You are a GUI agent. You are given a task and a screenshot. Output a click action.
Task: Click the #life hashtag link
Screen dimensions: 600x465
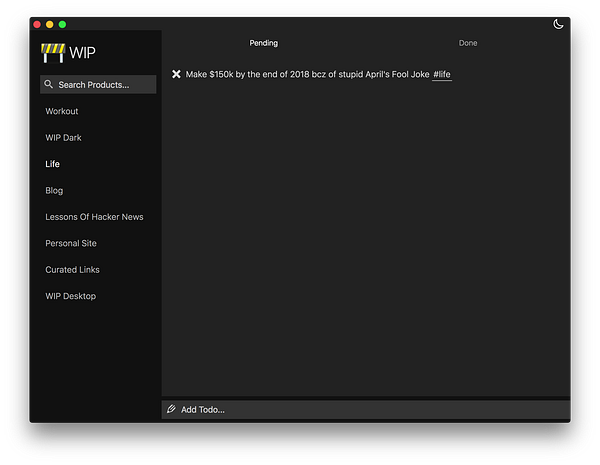(442, 74)
